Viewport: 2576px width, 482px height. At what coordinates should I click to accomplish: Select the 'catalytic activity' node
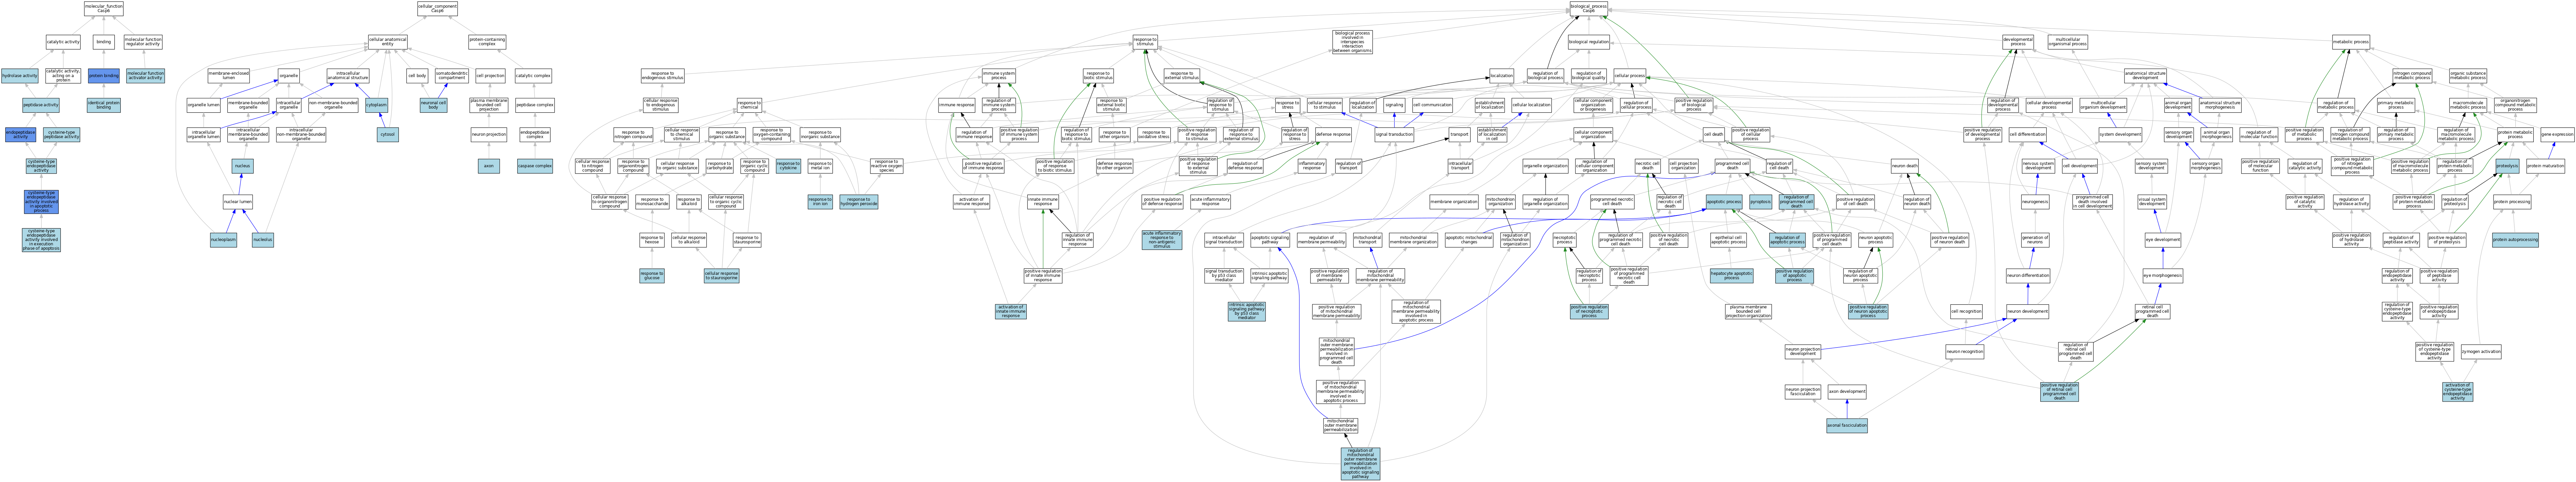point(63,42)
